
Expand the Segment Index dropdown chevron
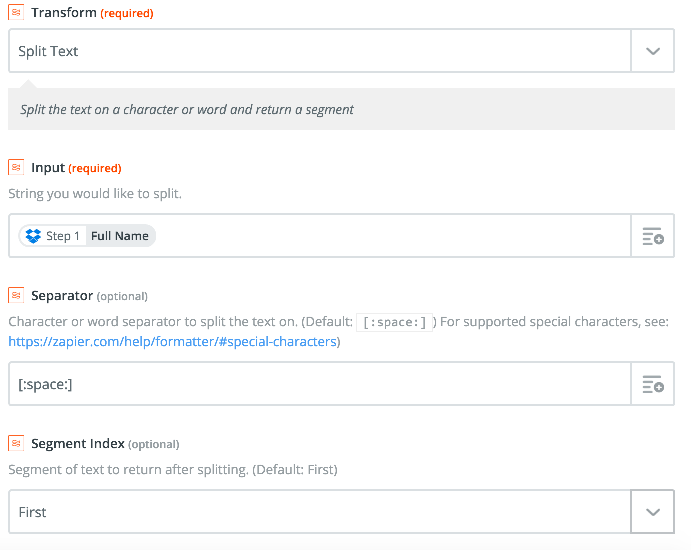[x=653, y=512]
